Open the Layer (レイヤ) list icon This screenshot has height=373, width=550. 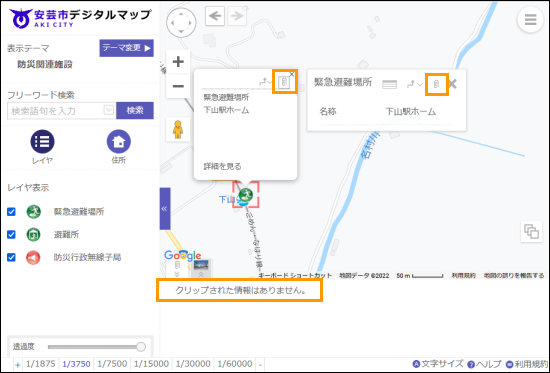[42, 141]
